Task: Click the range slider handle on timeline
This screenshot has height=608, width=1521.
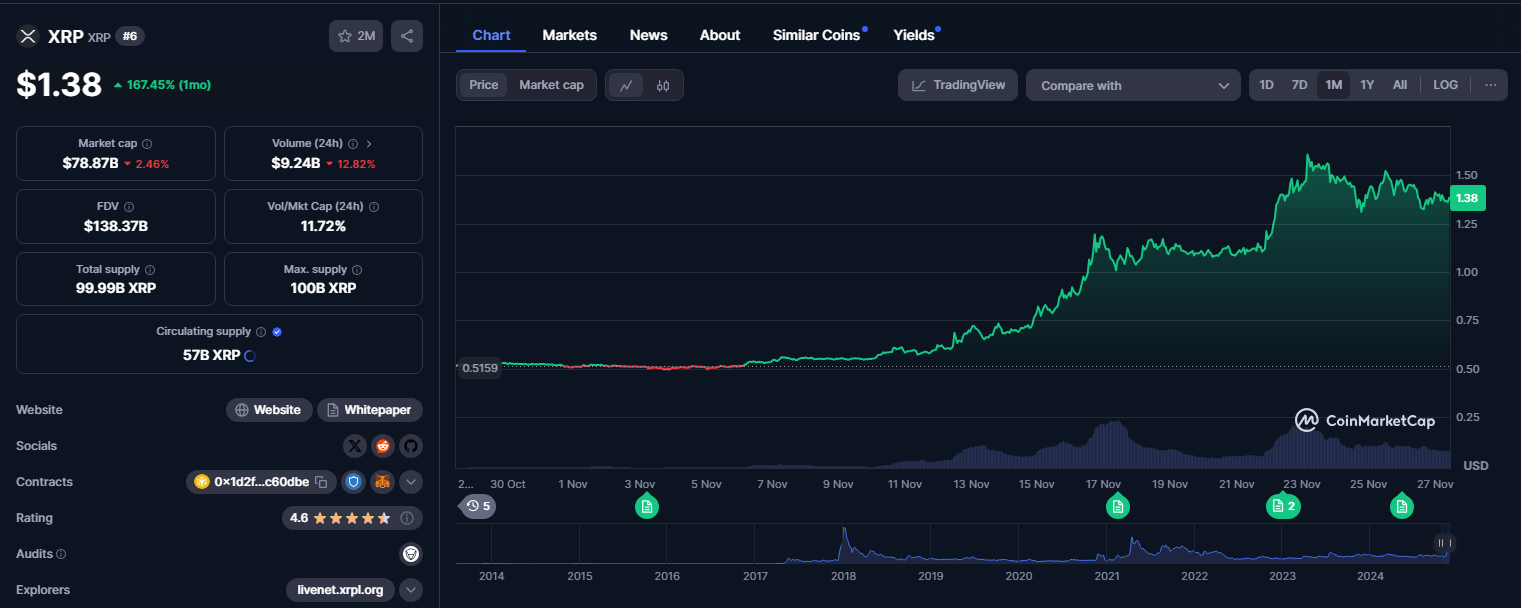Action: click(1443, 543)
